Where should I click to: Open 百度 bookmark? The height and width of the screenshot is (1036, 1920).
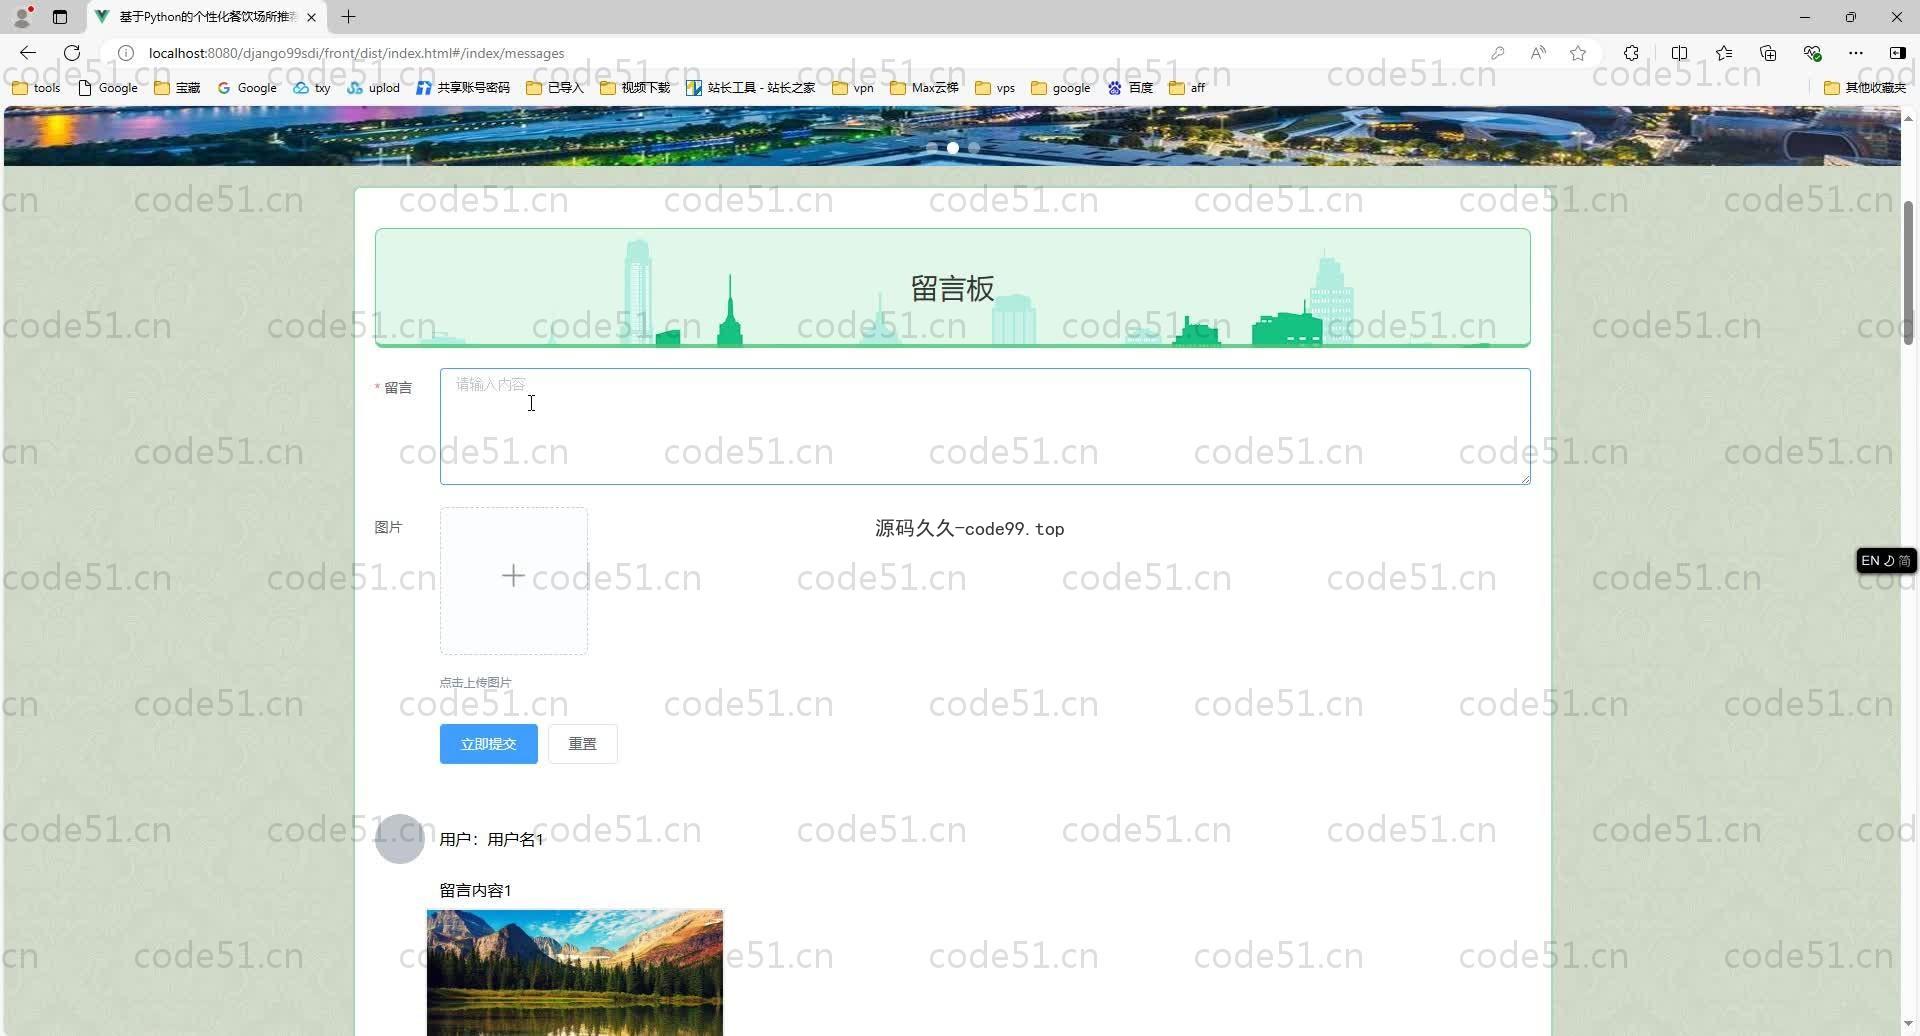tap(1130, 88)
